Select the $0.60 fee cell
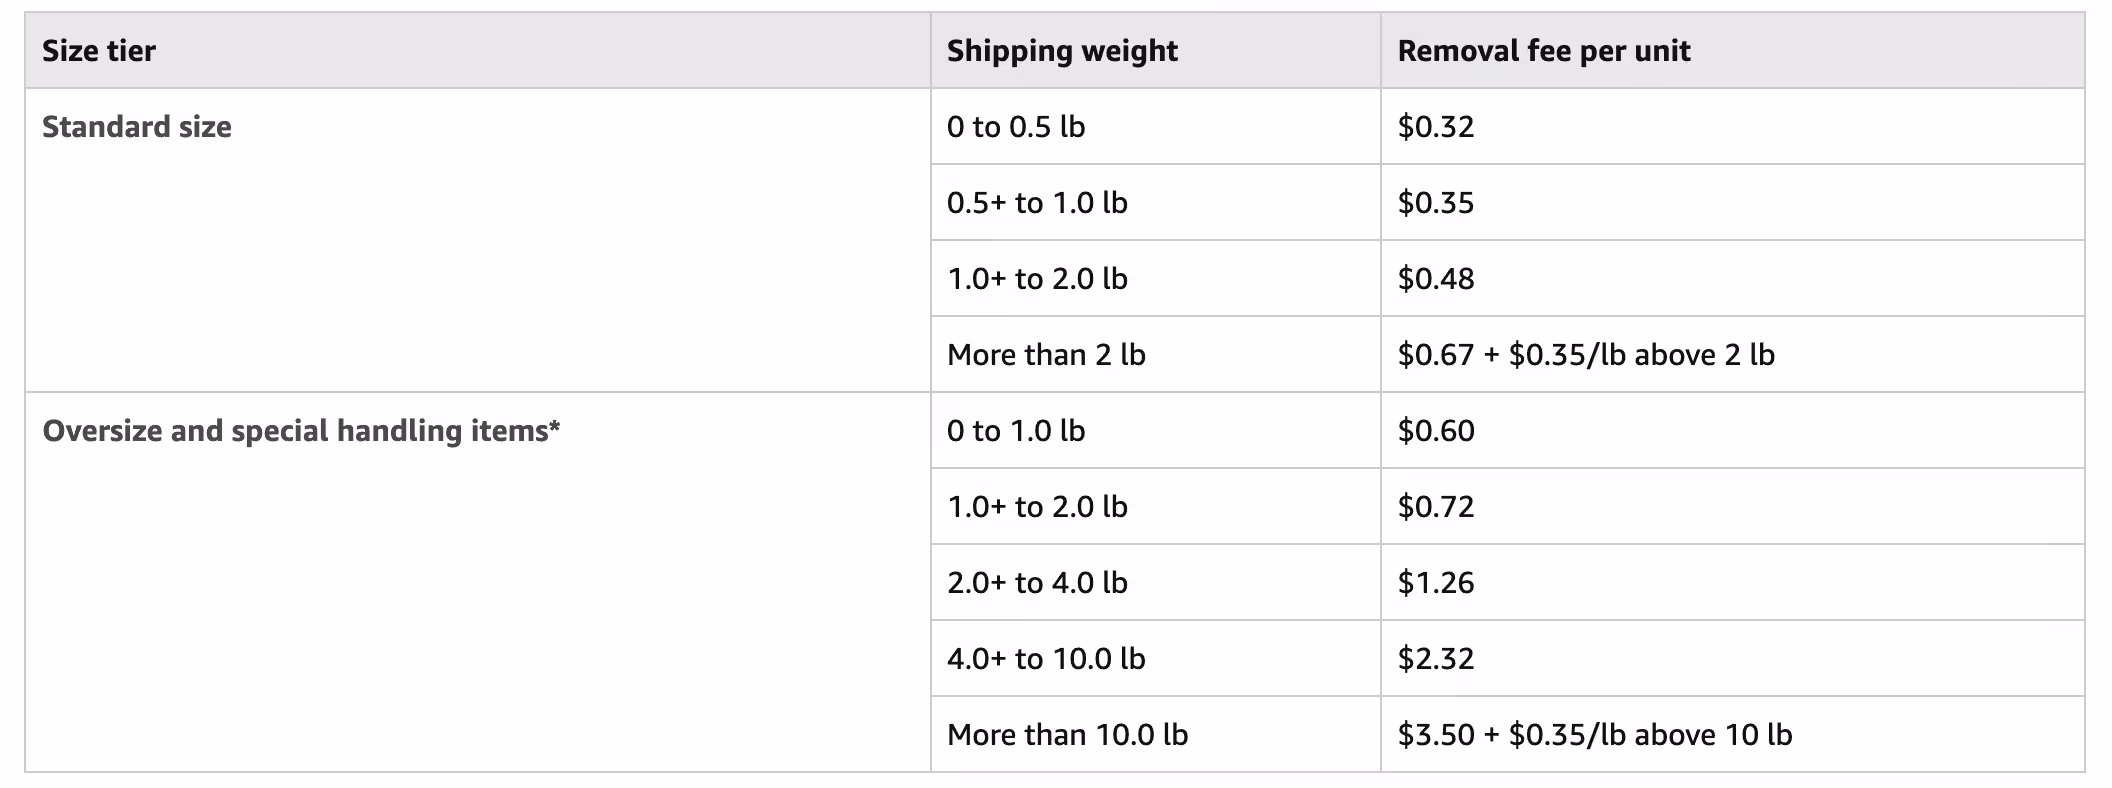The width and height of the screenshot is (2112, 788). [1732, 431]
